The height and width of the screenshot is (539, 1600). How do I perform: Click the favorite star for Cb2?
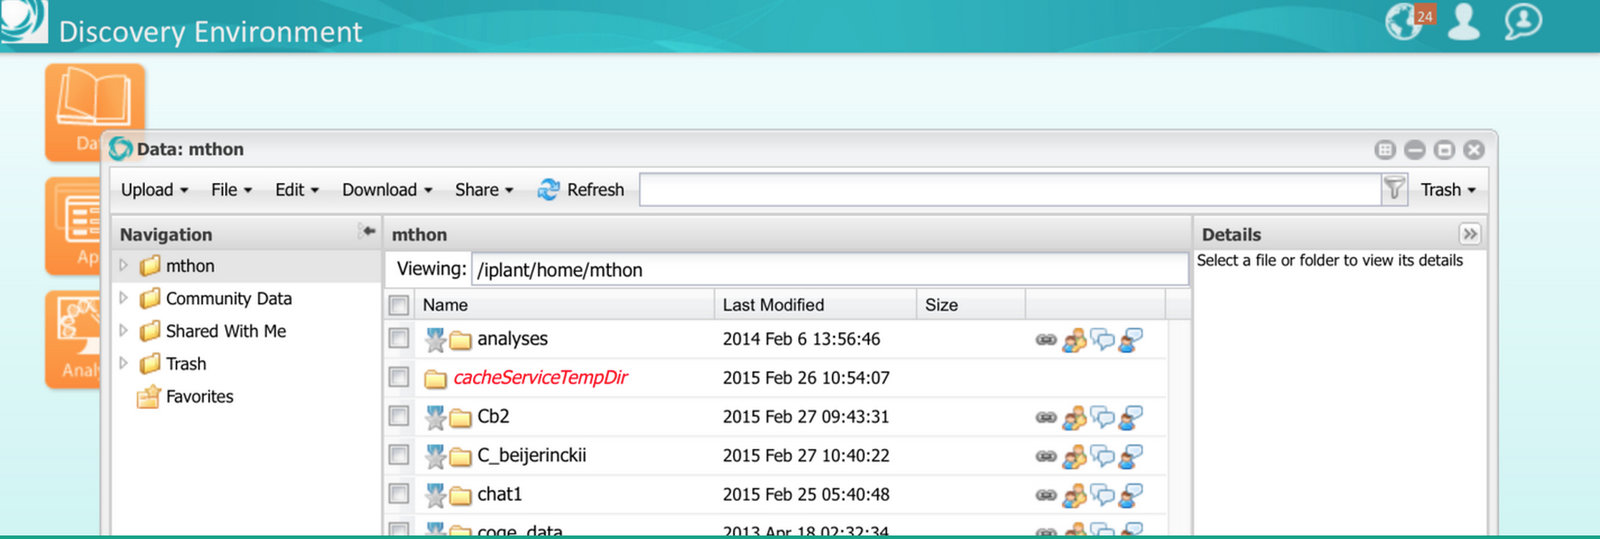point(435,417)
